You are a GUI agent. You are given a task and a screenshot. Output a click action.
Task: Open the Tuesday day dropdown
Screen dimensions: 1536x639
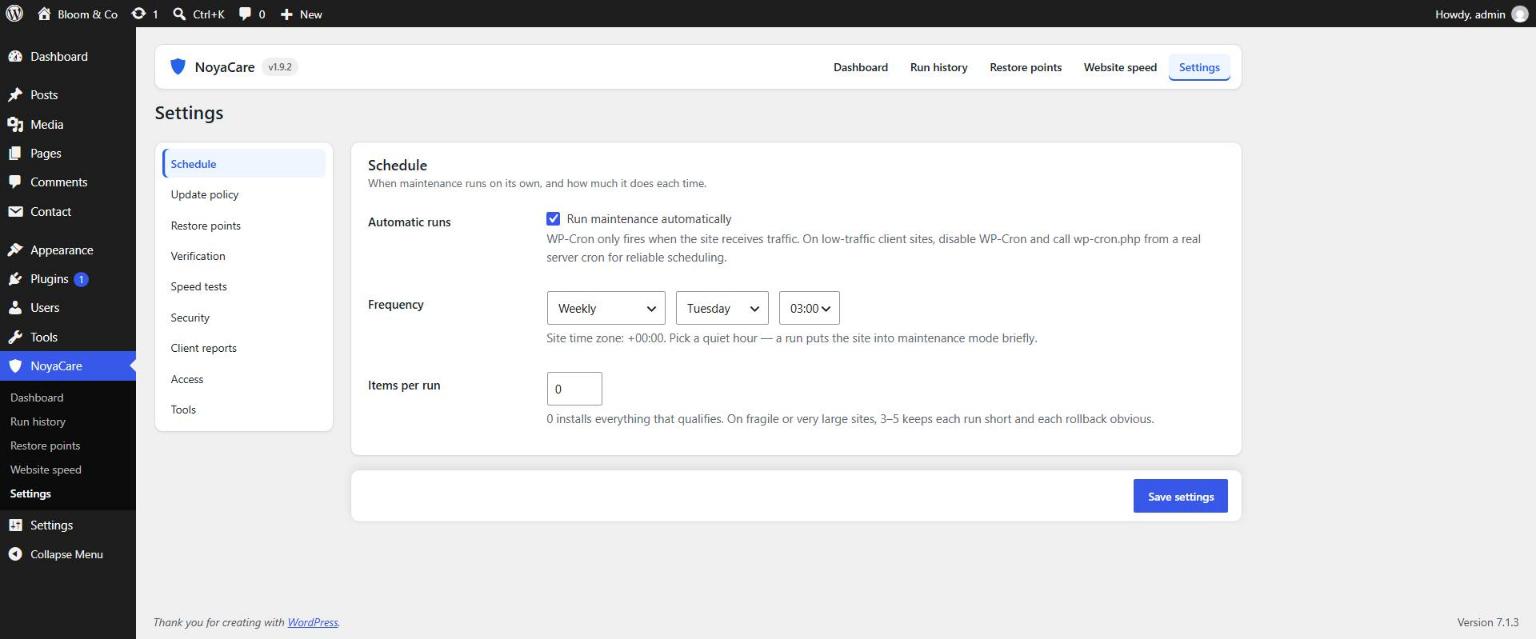coord(722,308)
